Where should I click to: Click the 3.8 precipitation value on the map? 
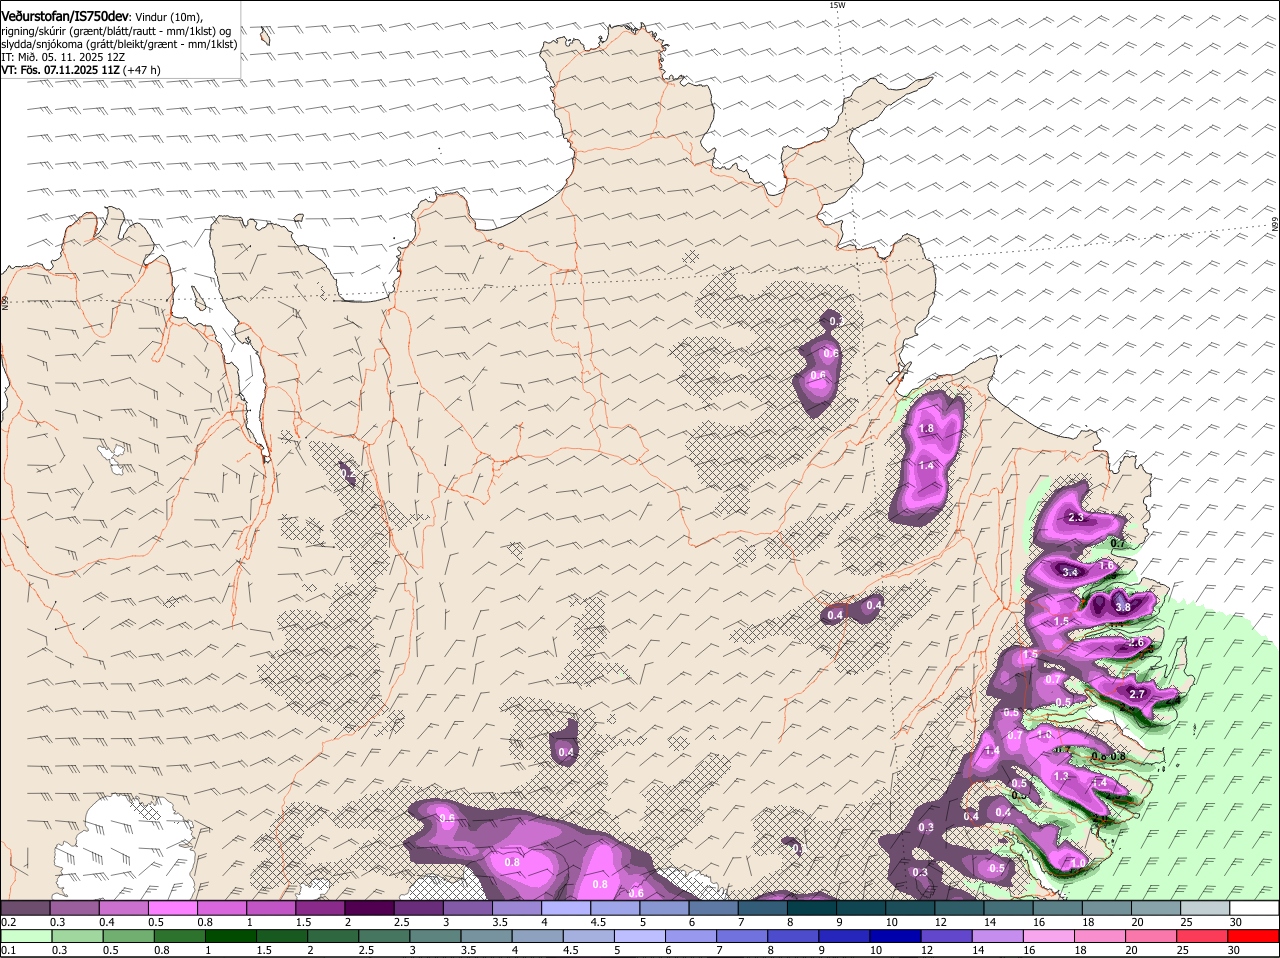1122,607
